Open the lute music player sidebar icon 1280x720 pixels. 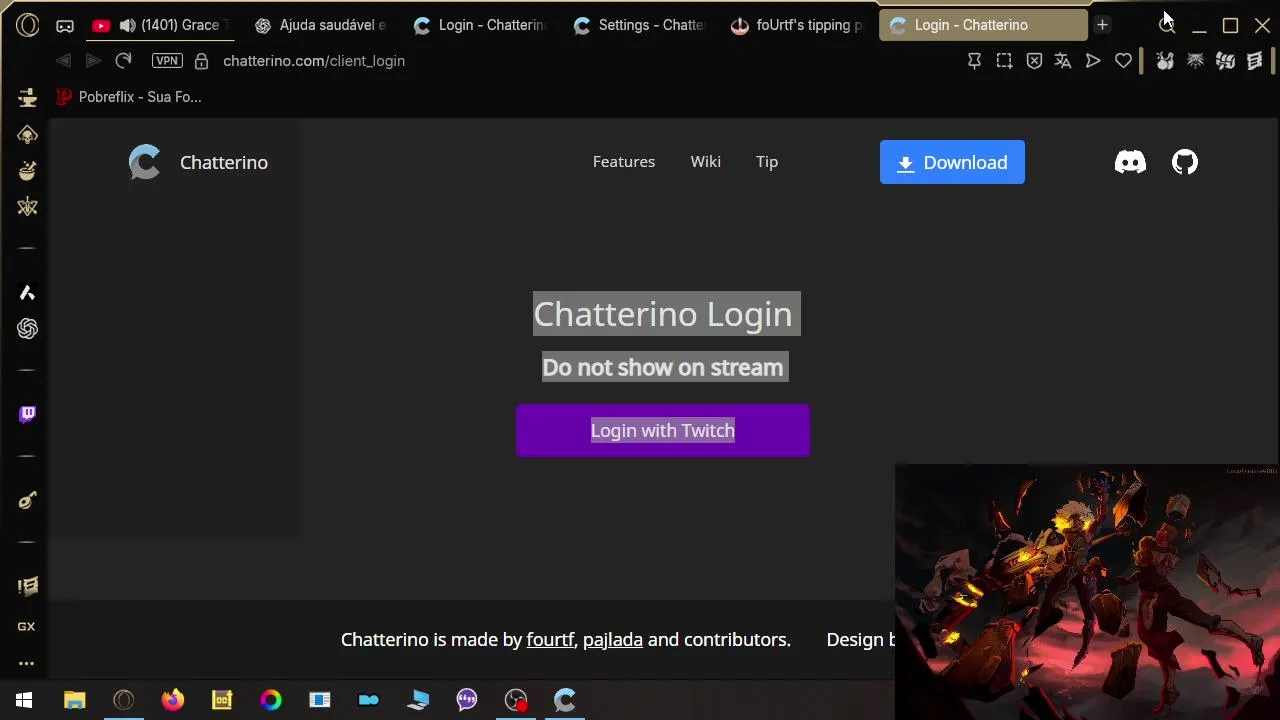pyautogui.click(x=28, y=500)
